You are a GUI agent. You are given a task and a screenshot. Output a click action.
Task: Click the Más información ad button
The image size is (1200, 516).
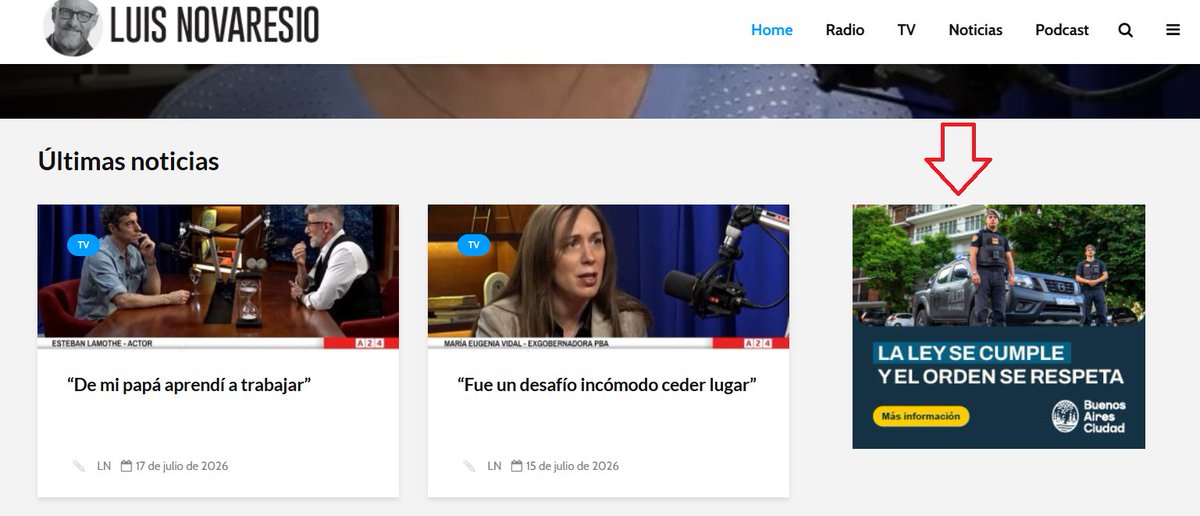point(921,416)
